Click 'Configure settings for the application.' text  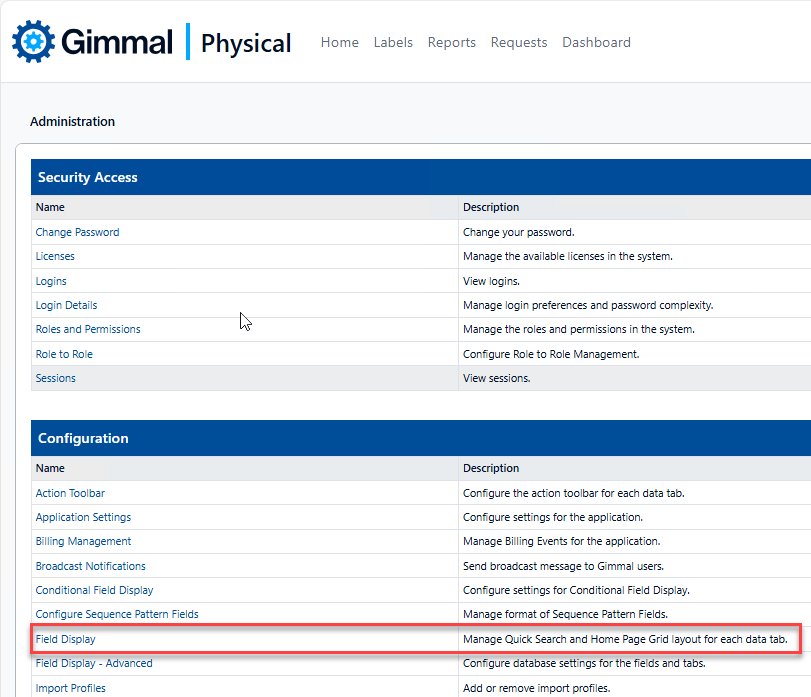(x=553, y=517)
